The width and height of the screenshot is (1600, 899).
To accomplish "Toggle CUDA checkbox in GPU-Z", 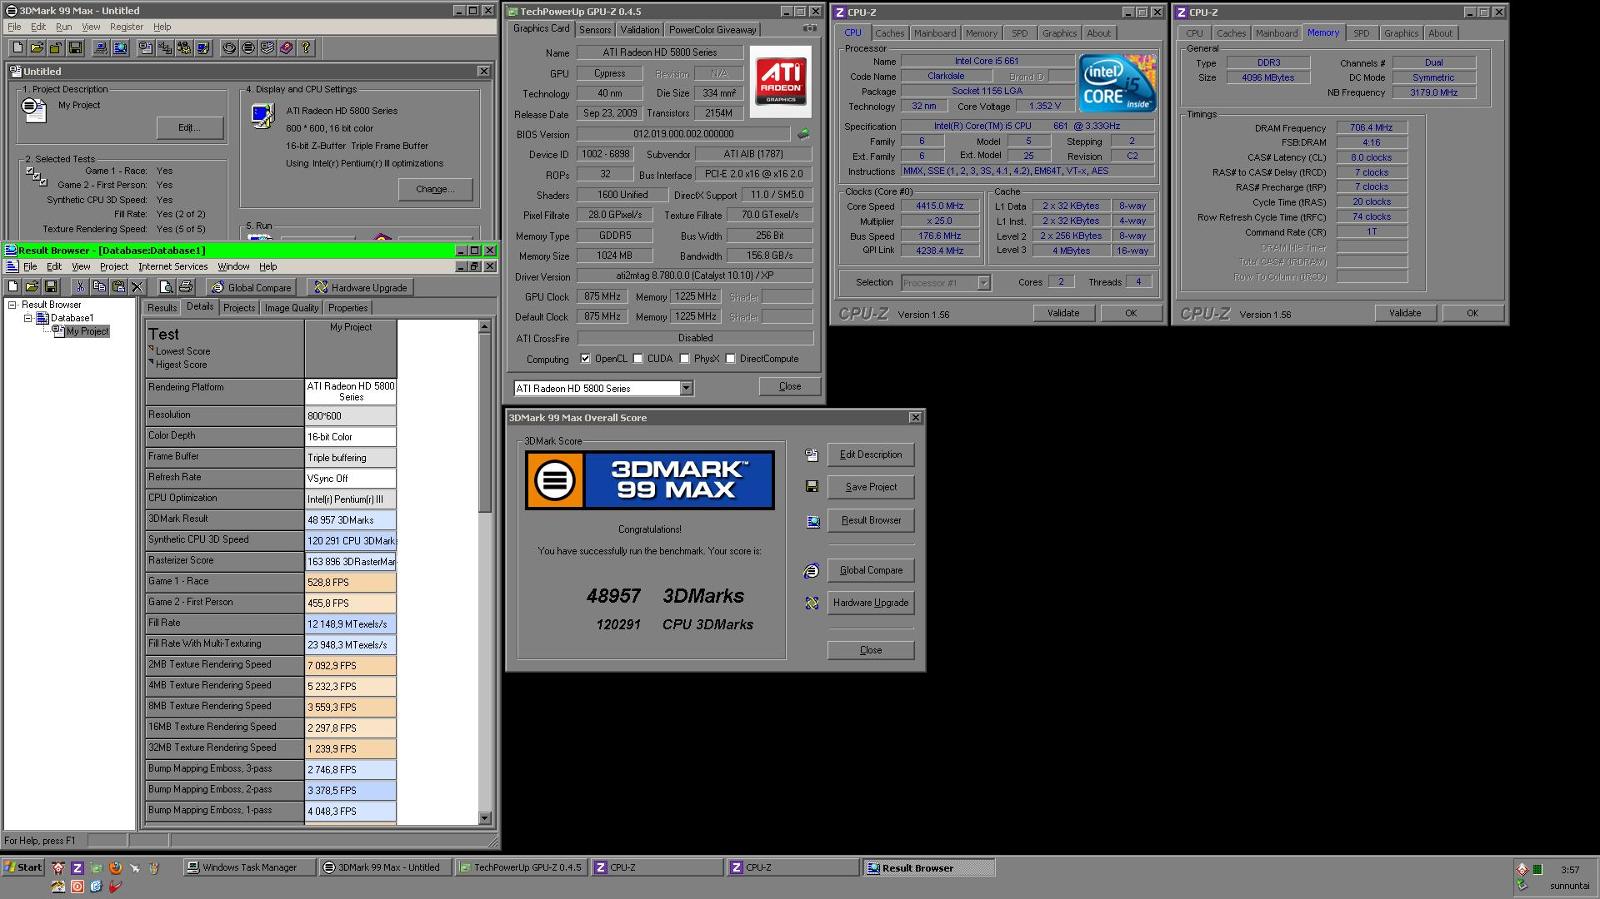I will pos(637,359).
